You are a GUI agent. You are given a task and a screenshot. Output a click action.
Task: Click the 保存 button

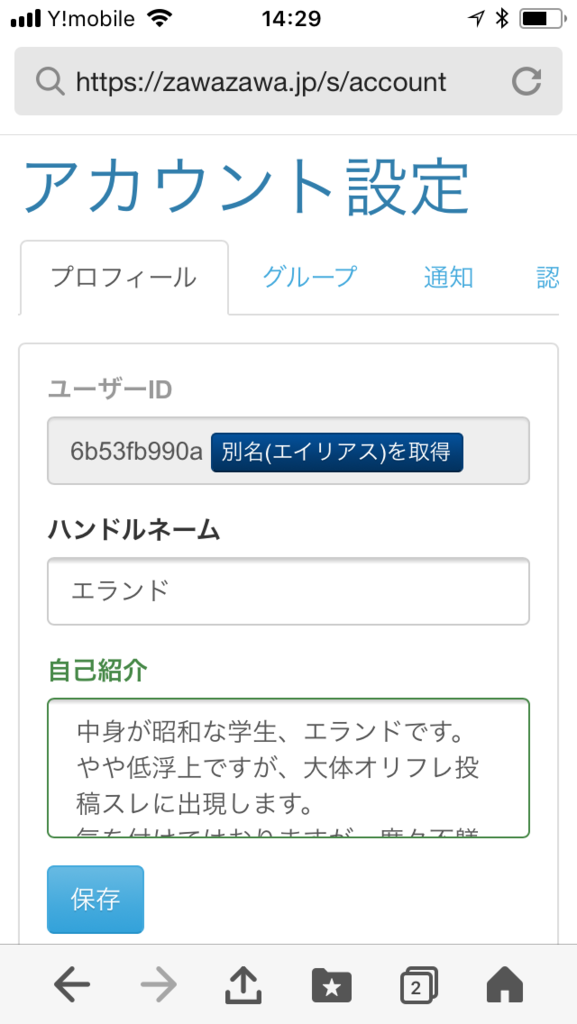pyautogui.click(x=95, y=899)
